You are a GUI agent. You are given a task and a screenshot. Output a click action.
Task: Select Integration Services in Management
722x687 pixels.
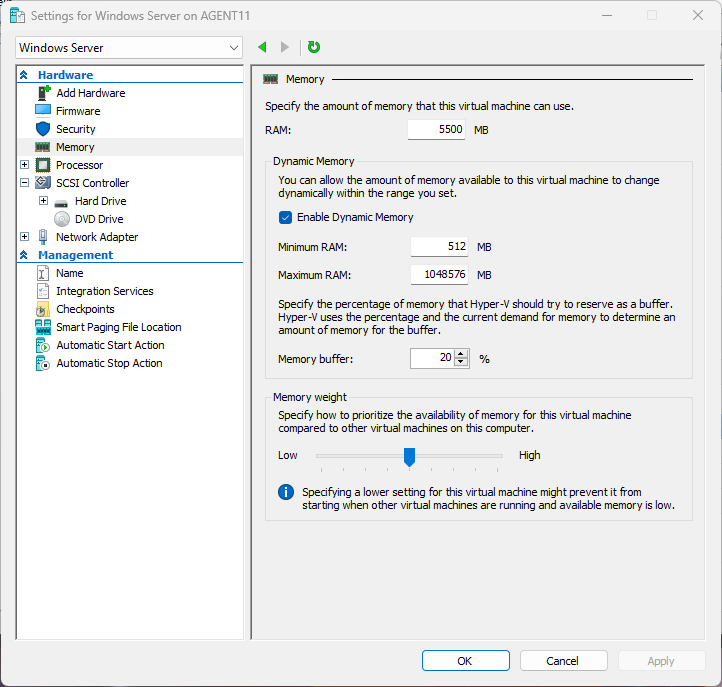pyautogui.click(x=104, y=291)
